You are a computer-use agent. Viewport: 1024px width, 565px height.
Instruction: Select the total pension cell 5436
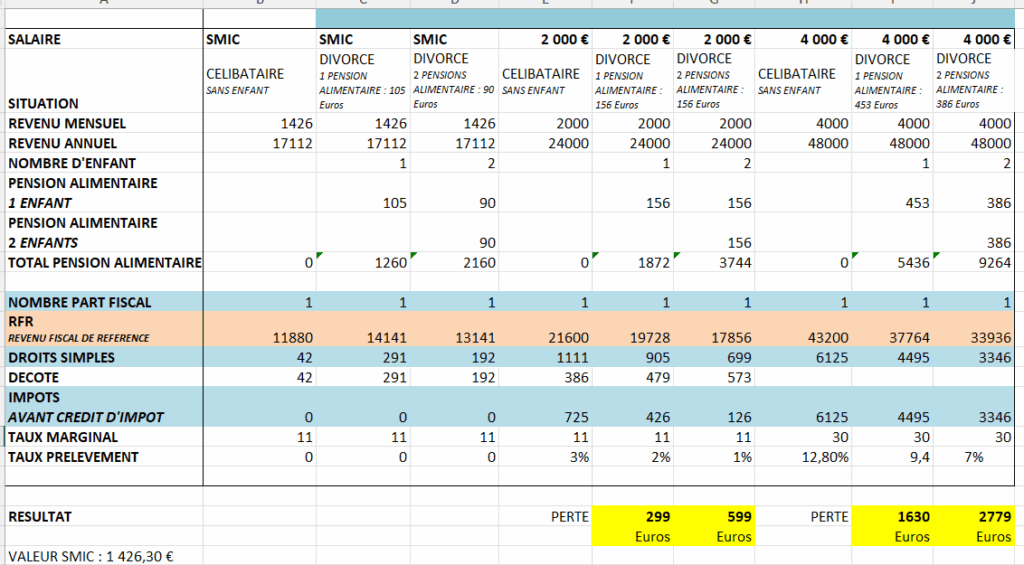point(891,263)
